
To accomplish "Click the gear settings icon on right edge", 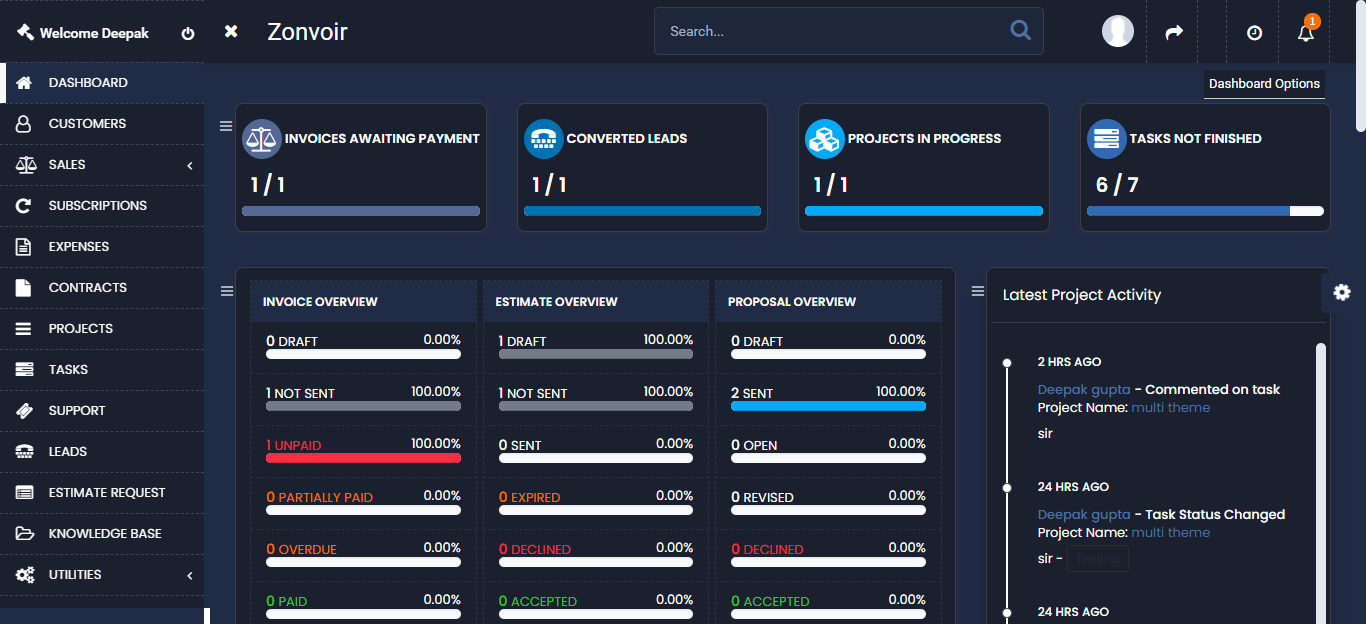I will tap(1342, 292).
